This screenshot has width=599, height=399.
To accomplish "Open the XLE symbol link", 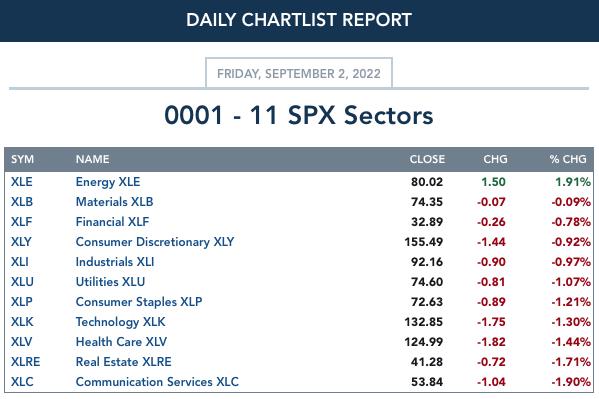I will coord(21,182).
